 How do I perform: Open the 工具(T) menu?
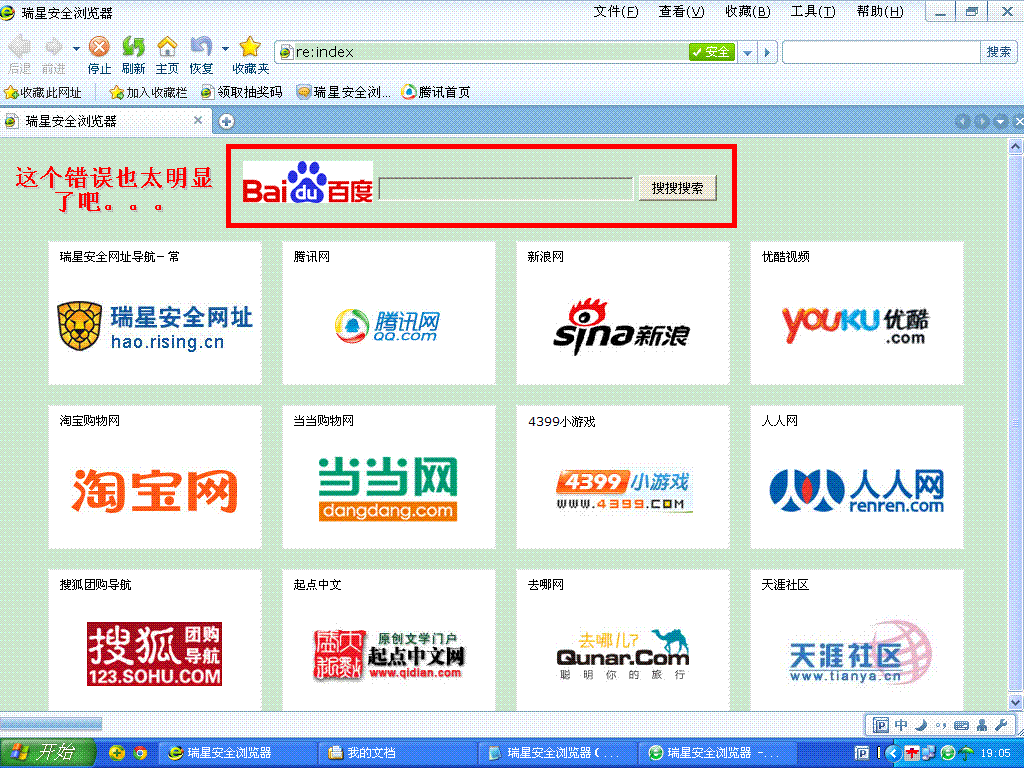pyautogui.click(x=813, y=12)
